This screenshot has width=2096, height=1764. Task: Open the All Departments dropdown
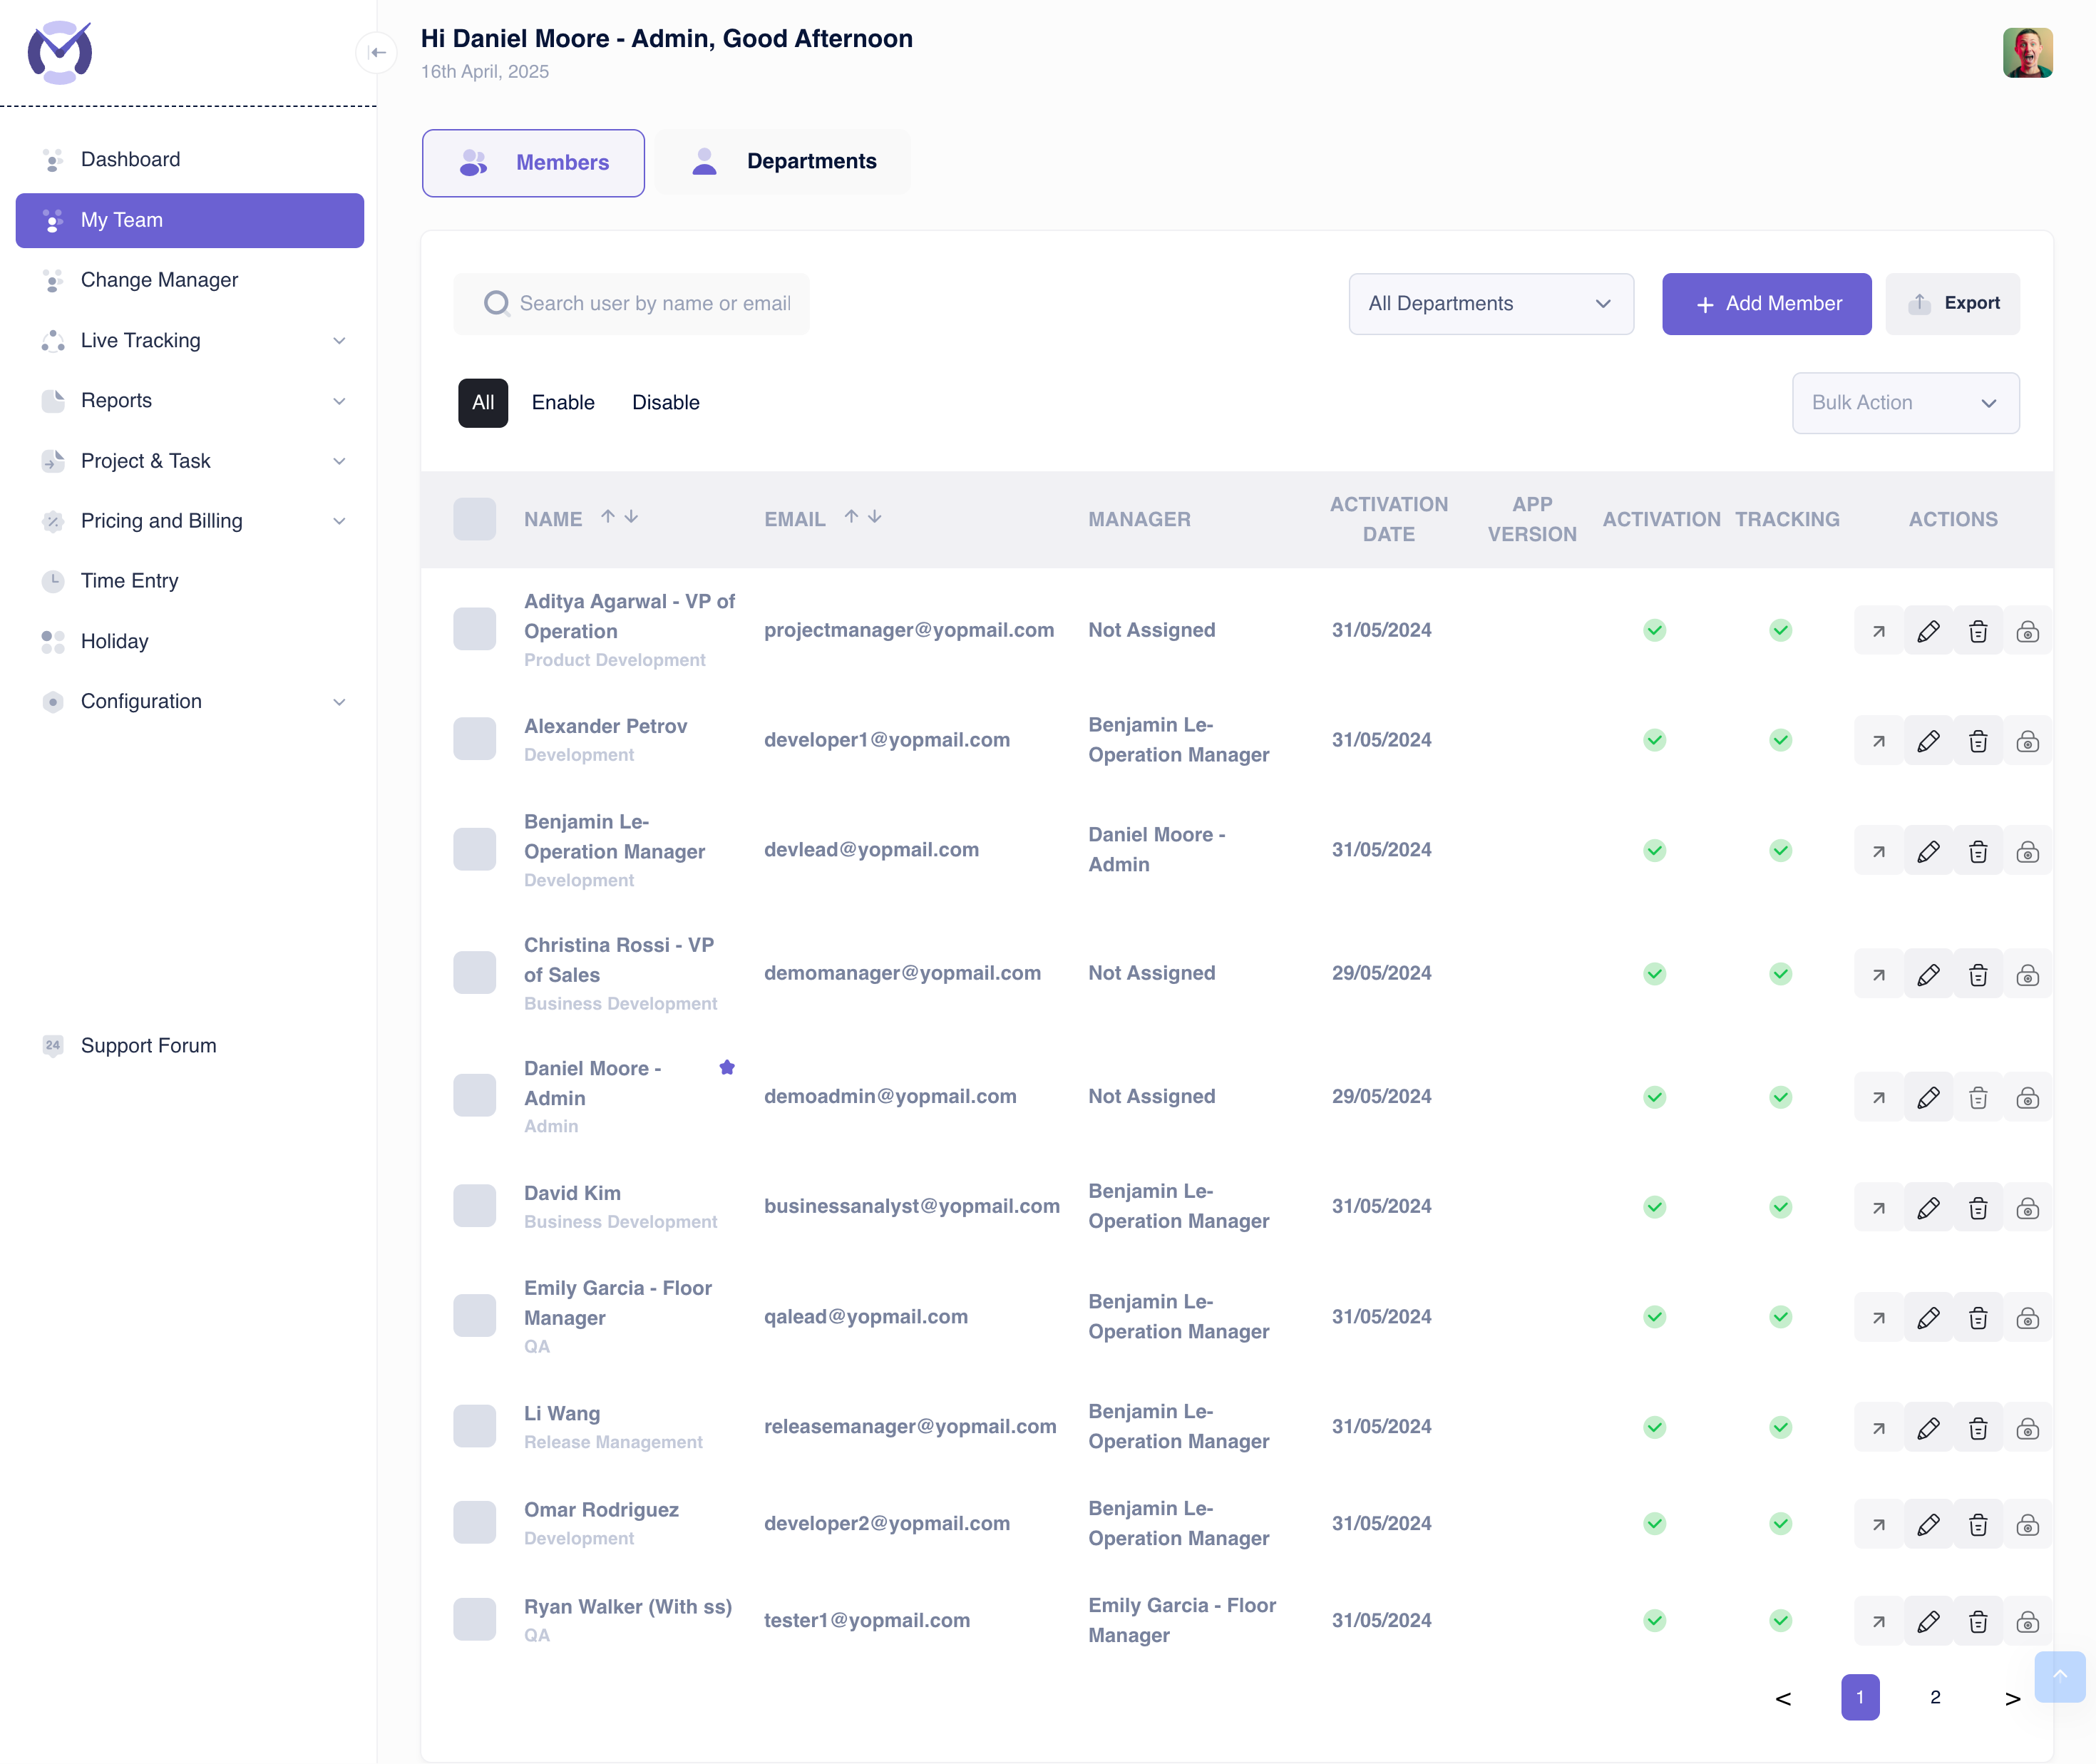tap(1490, 303)
